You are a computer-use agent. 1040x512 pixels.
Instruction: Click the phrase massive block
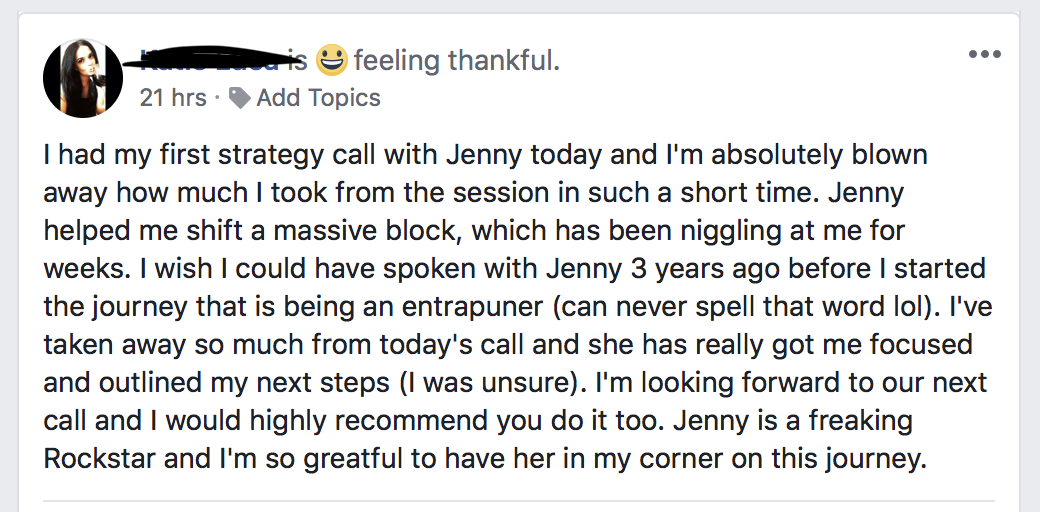(348, 231)
